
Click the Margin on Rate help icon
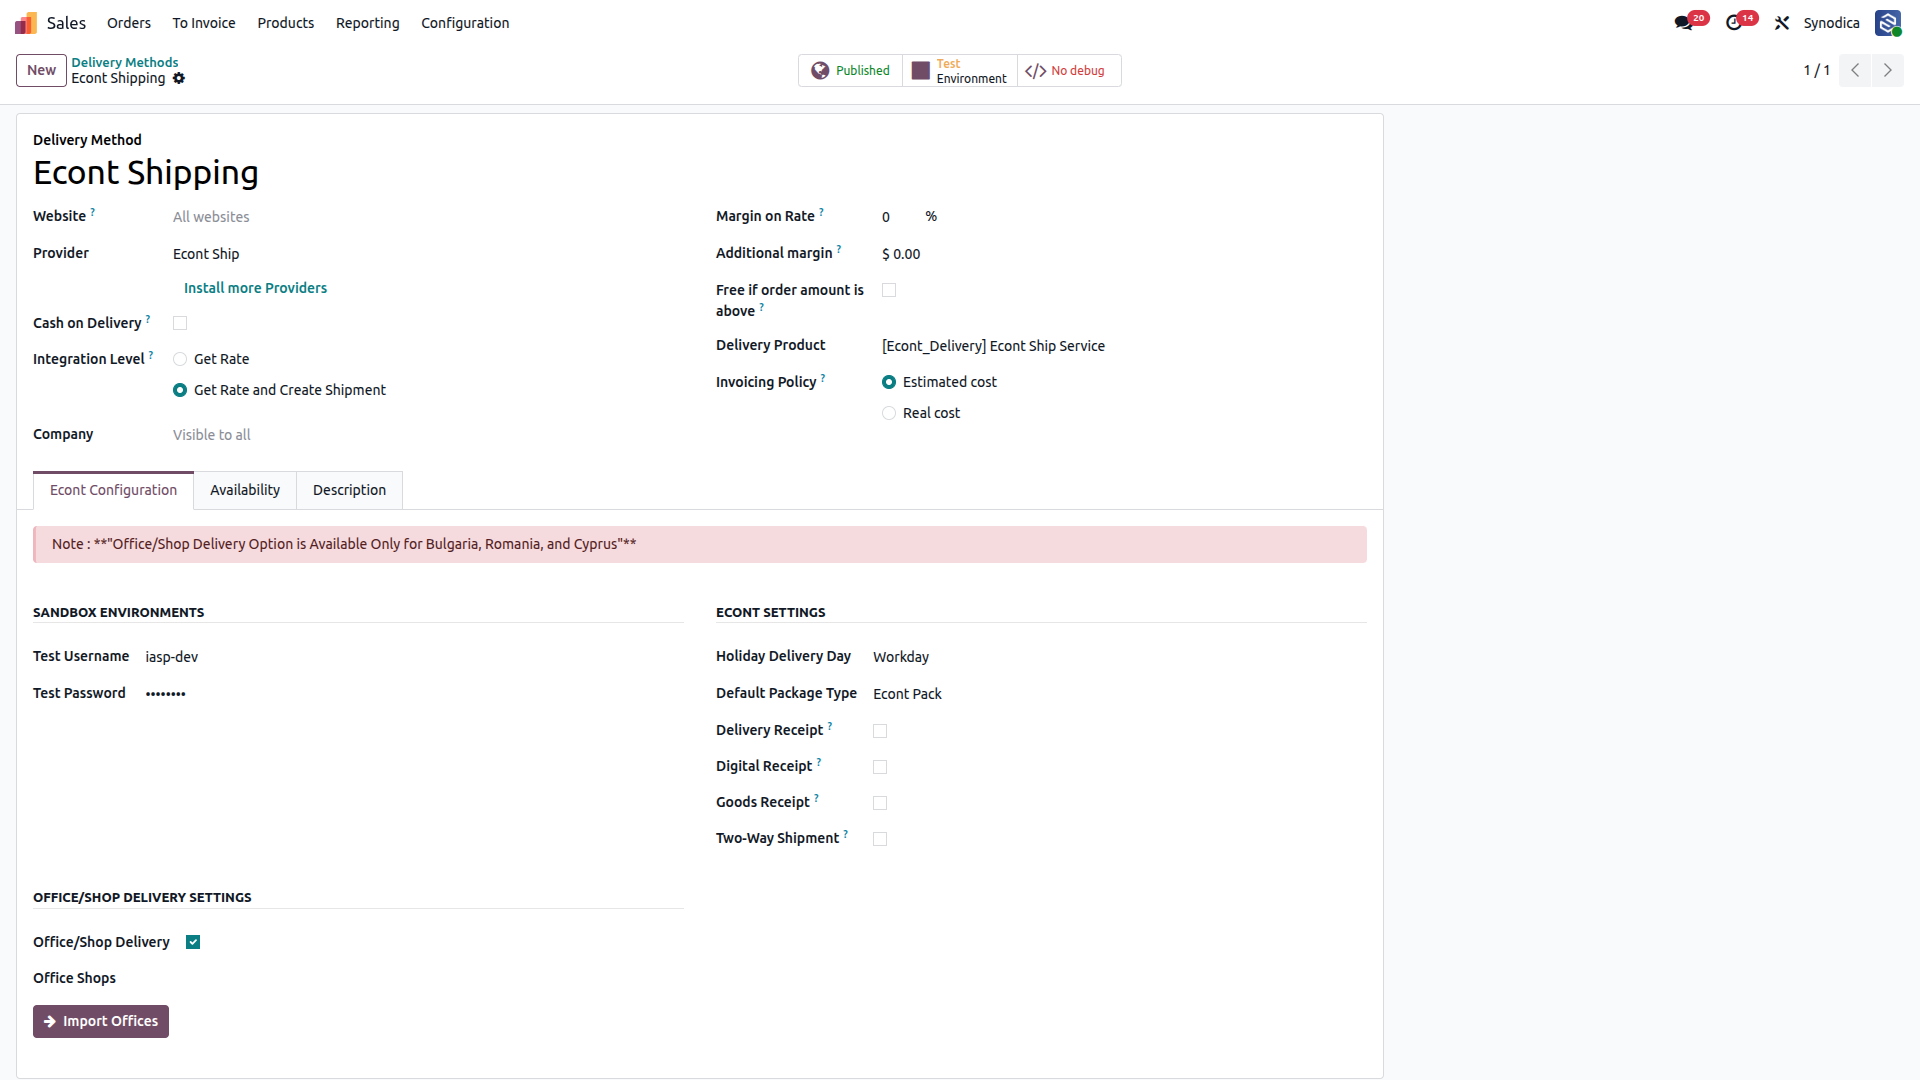822,212
